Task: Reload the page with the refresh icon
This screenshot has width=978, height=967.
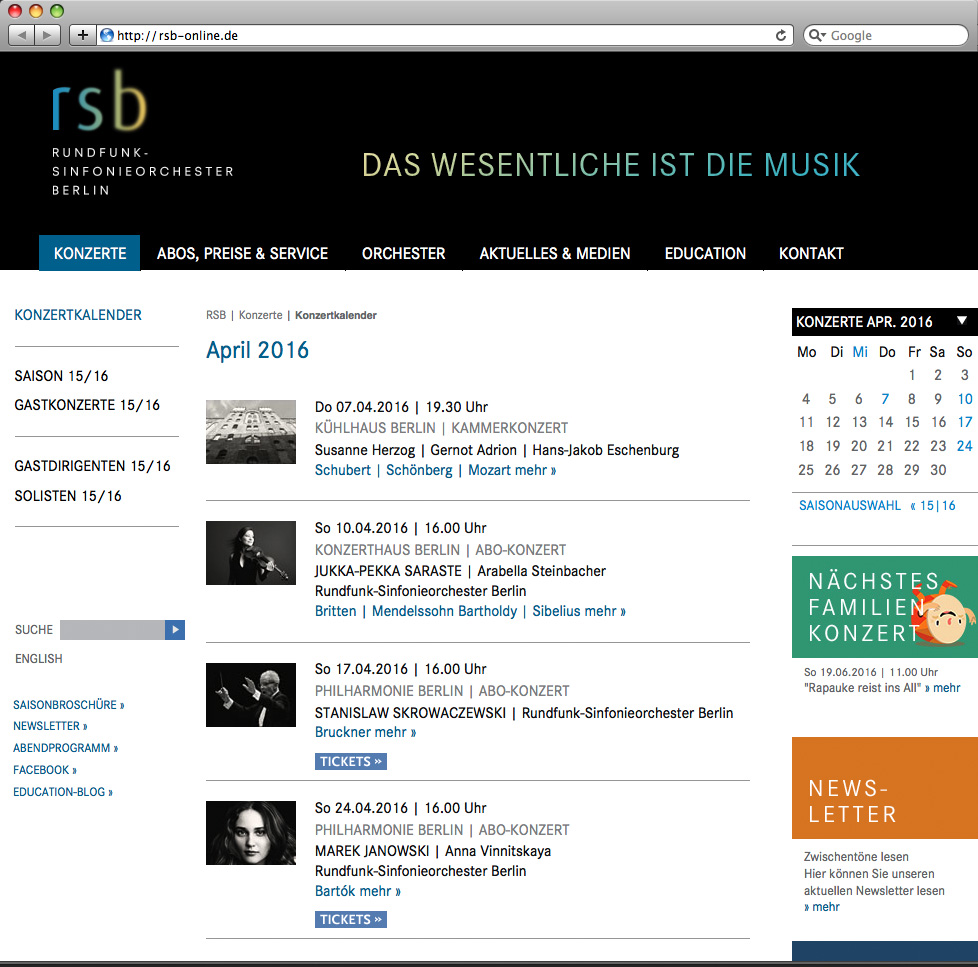Action: coord(781,35)
